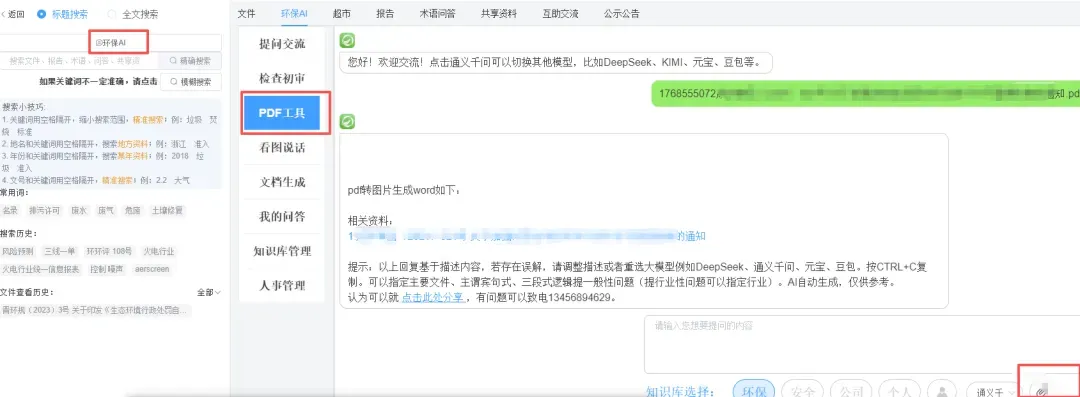Open 提问交流 in the side menu
The height and width of the screenshot is (397, 1080).
(x=282, y=44)
